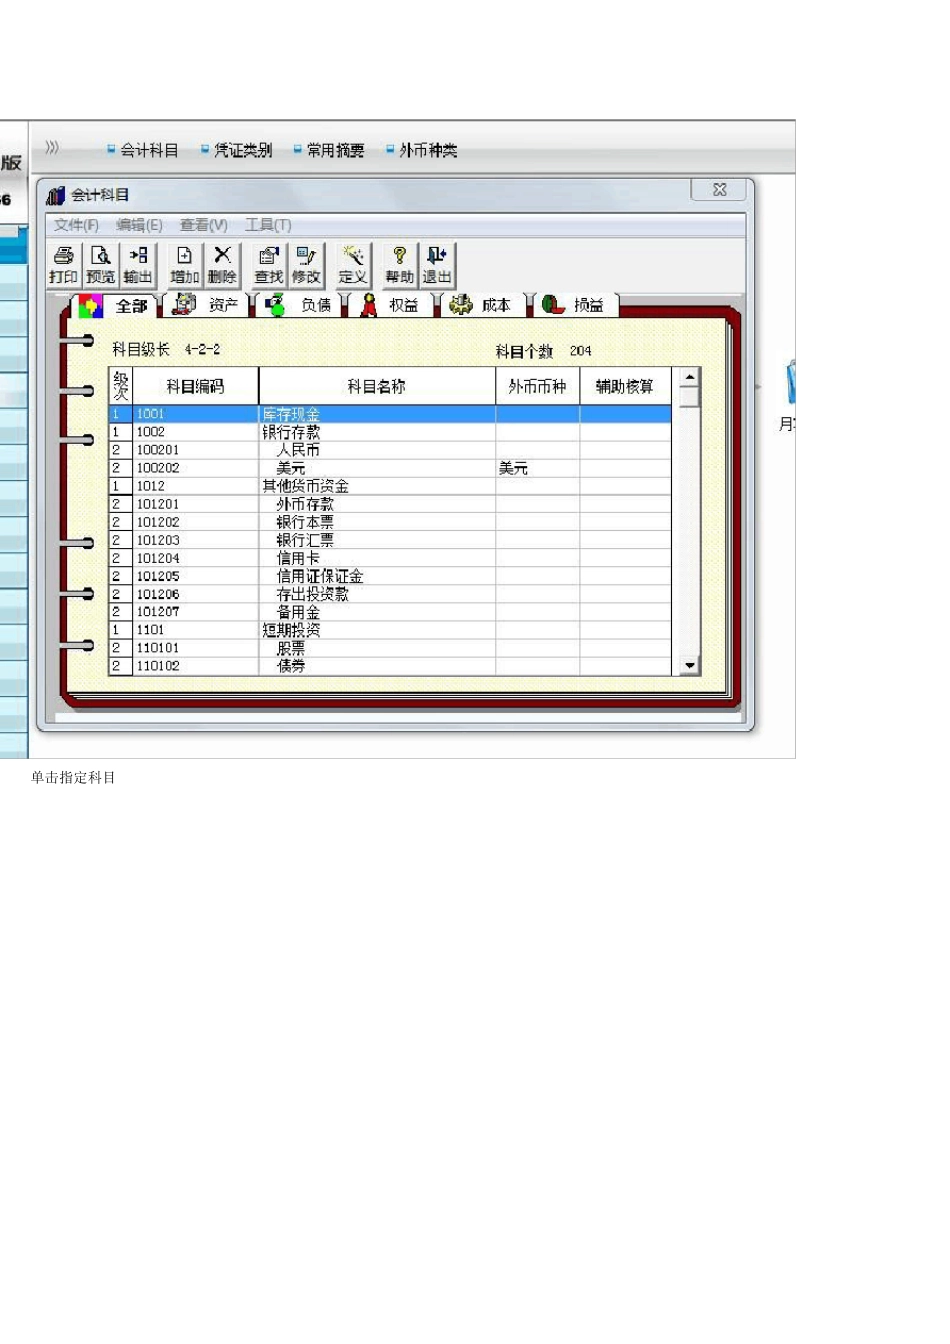The image size is (950, 1344).
Task: Select the 其他货币资金 row
Action: (x=390, y=486)
